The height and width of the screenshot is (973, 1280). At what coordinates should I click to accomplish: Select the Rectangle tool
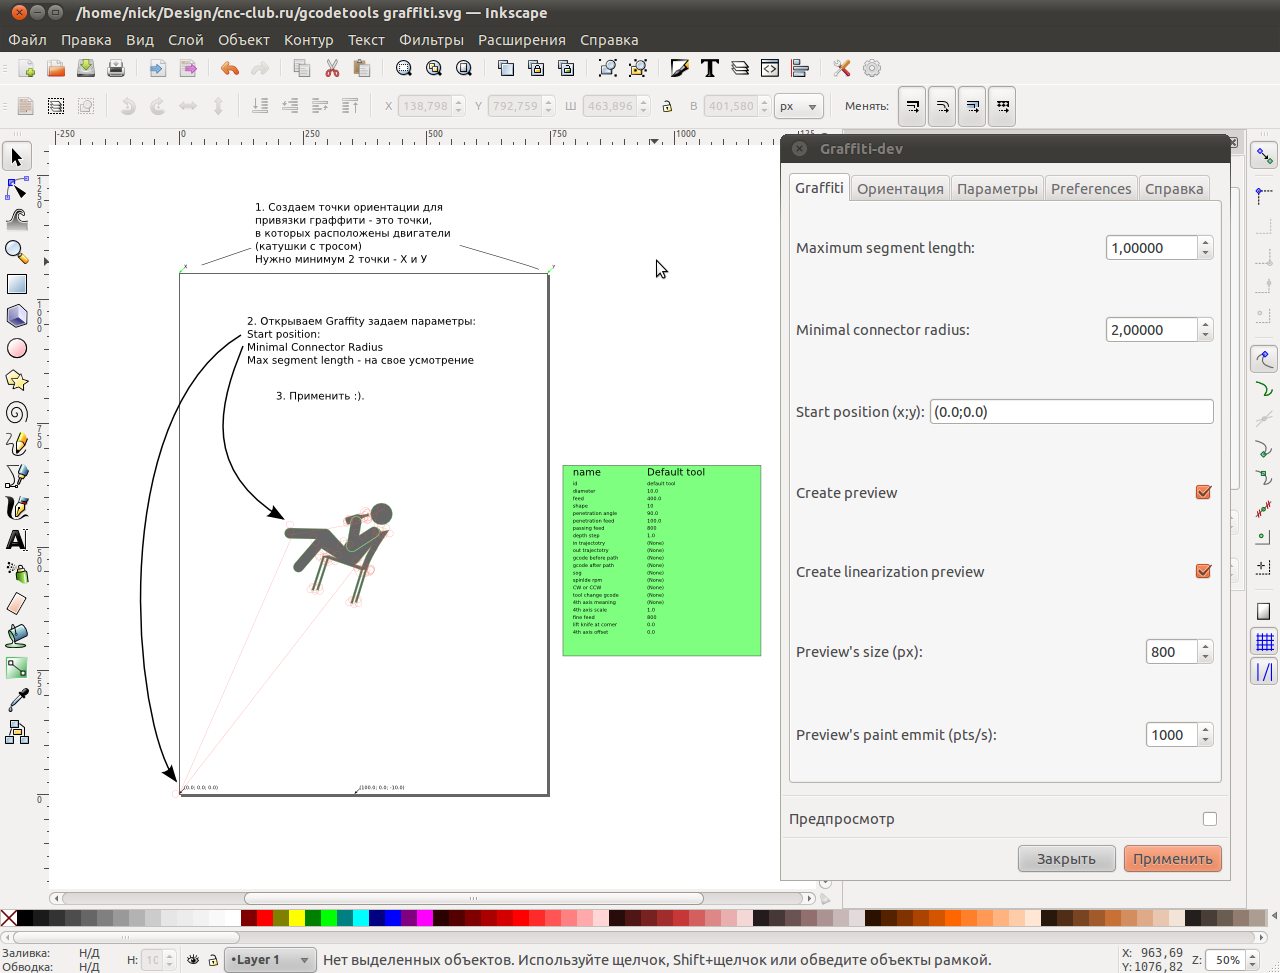click(x=17, y=284)
